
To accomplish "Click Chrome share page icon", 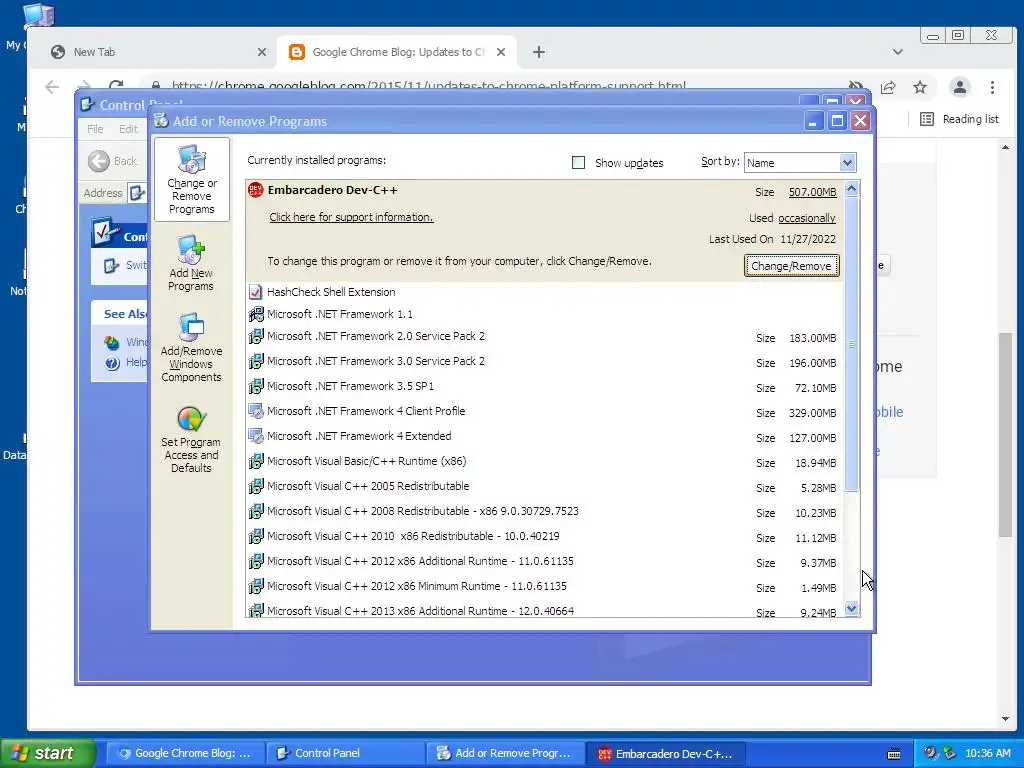I will [888, 87].
